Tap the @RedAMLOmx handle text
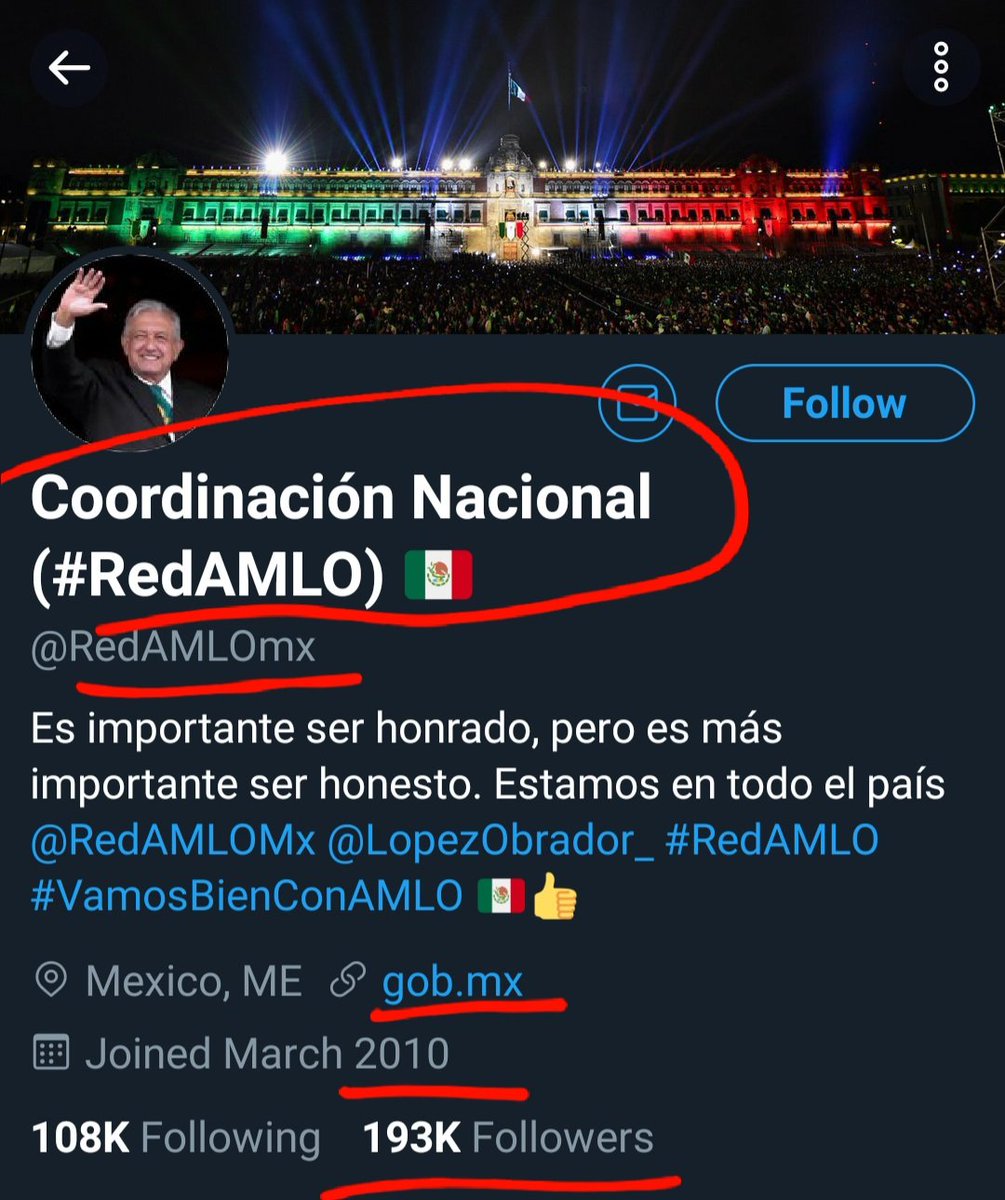 [x=173, y=649]
